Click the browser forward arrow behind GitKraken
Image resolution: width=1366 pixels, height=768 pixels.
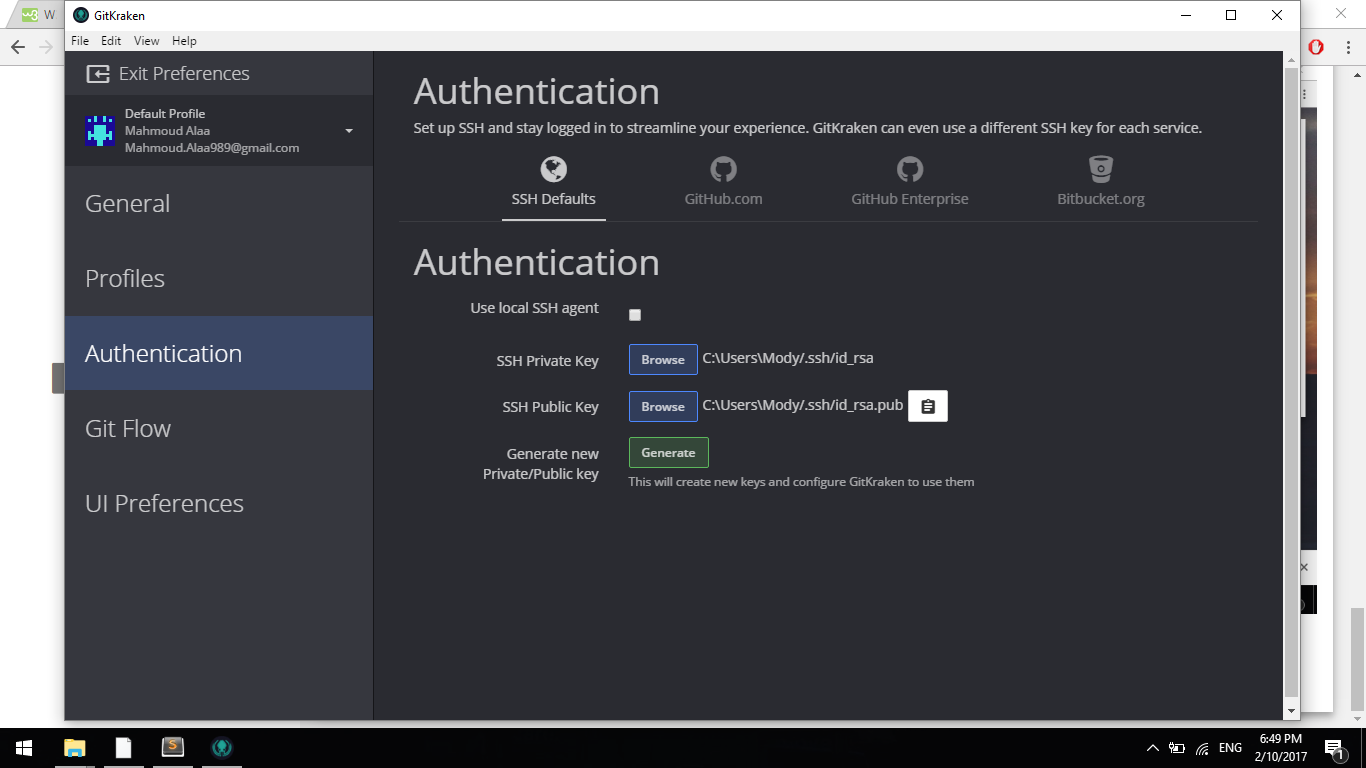tap(46, 47)
